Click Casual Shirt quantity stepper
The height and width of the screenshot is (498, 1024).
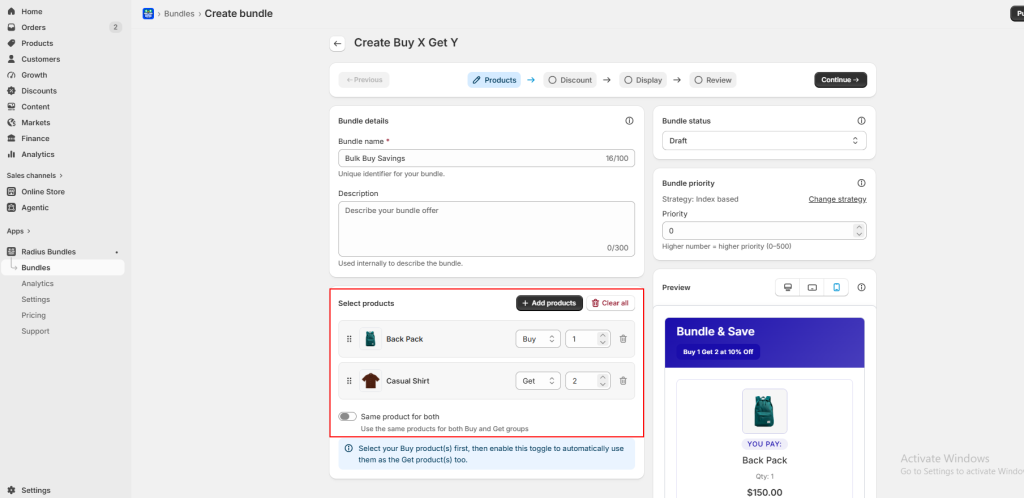tap(603, 381)
